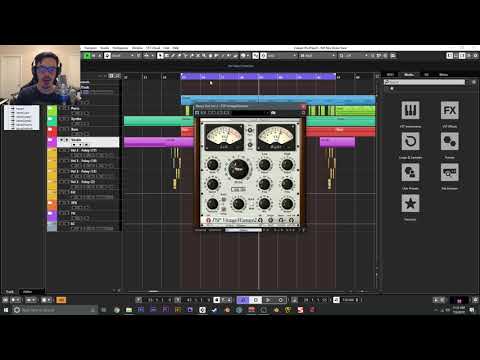
Task: Click the left VU meter on plugin
Action: tap(224, 138)
